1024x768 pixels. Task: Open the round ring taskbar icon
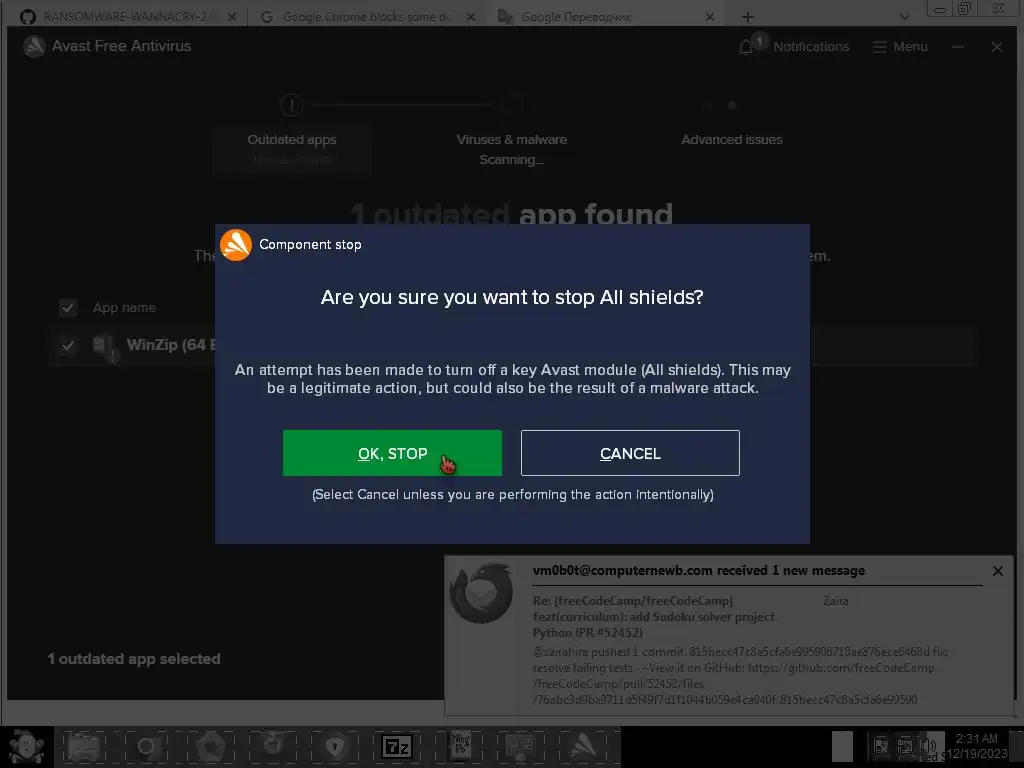pyautogui.click(x=146, y=746)
